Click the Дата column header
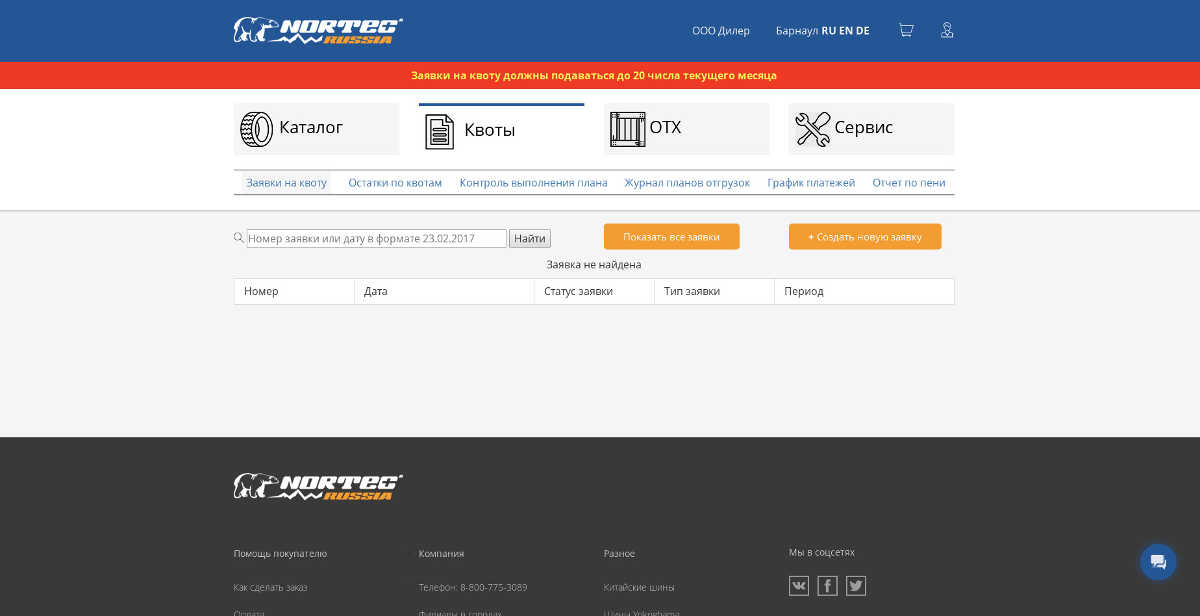1200x616 pixels. click(444, 291)
